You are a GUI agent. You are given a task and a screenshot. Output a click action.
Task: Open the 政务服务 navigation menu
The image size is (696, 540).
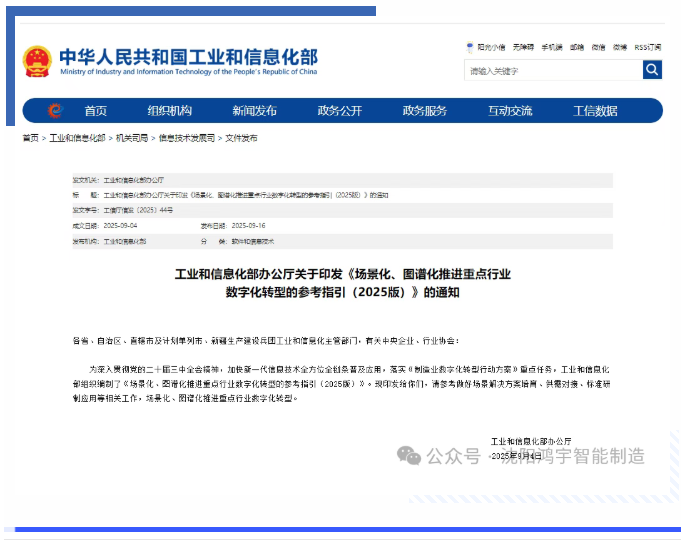pos(425,110)
